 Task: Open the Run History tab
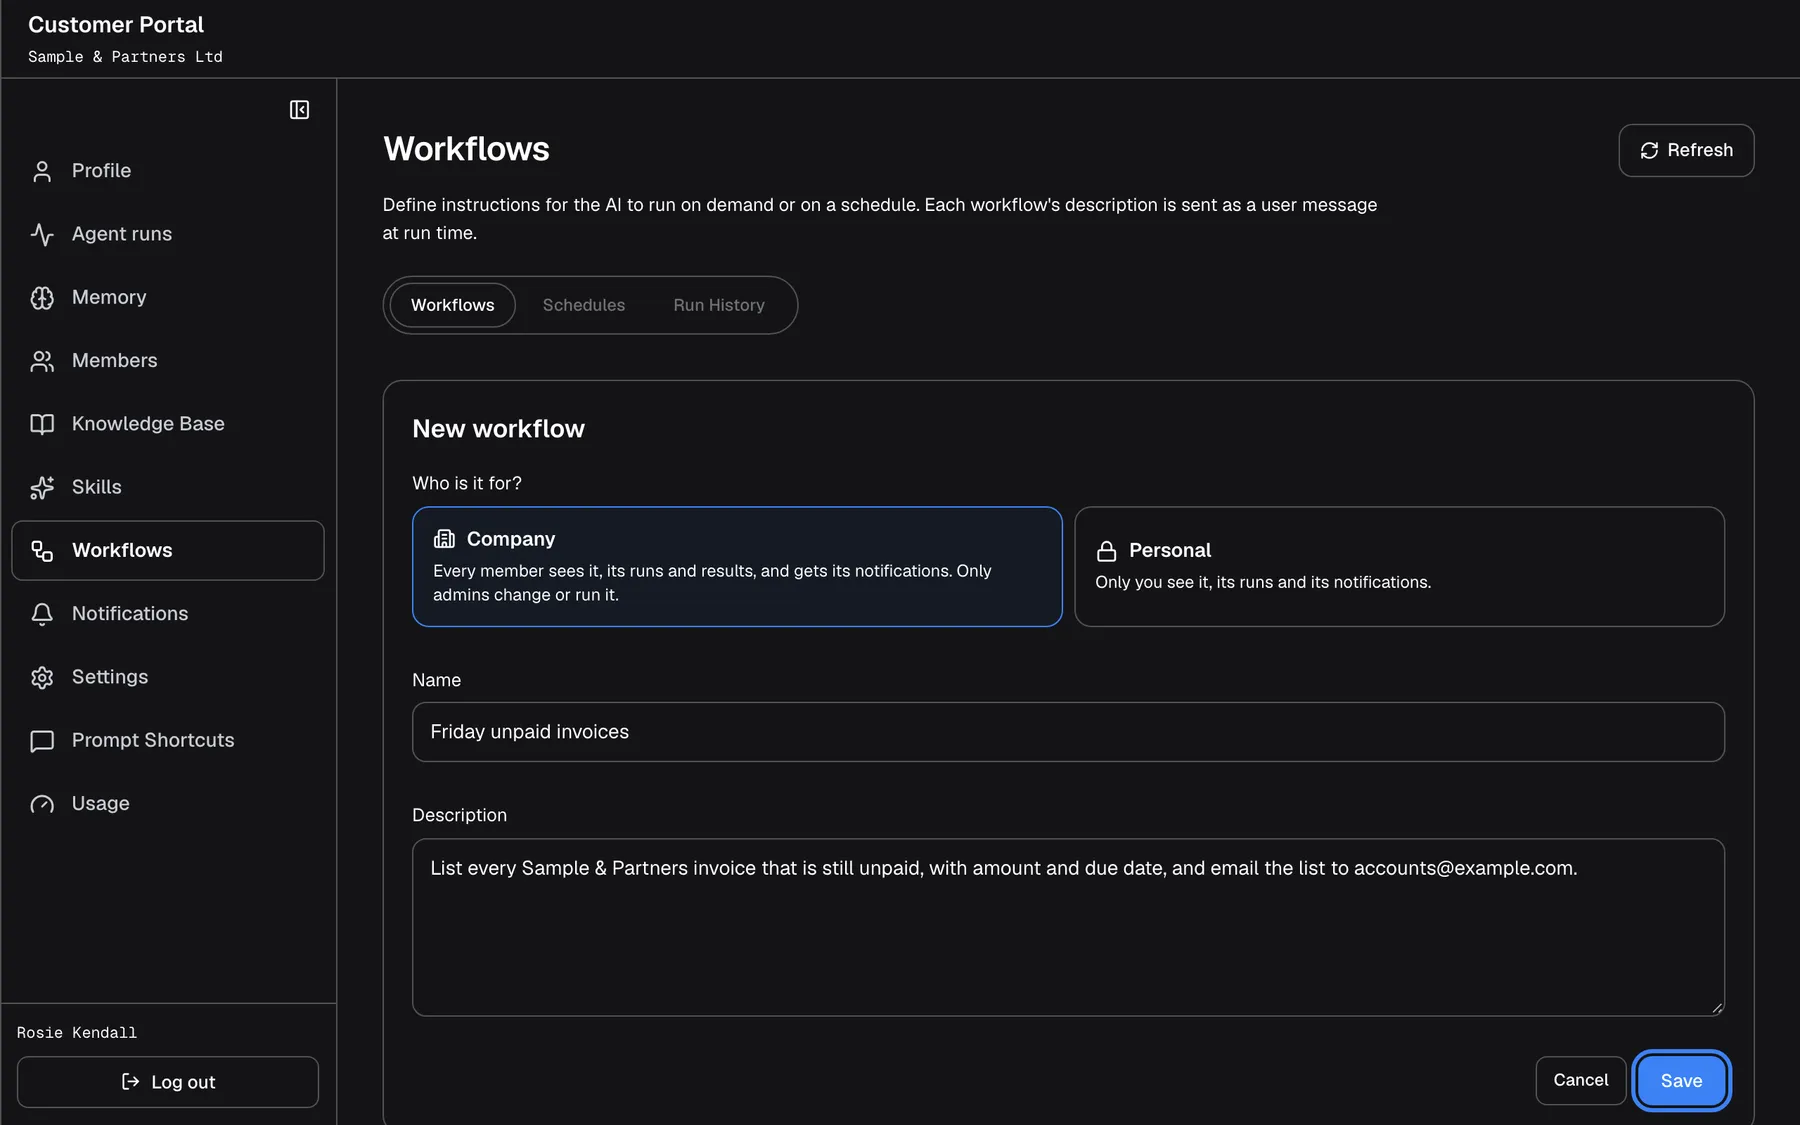click(719, 305)
